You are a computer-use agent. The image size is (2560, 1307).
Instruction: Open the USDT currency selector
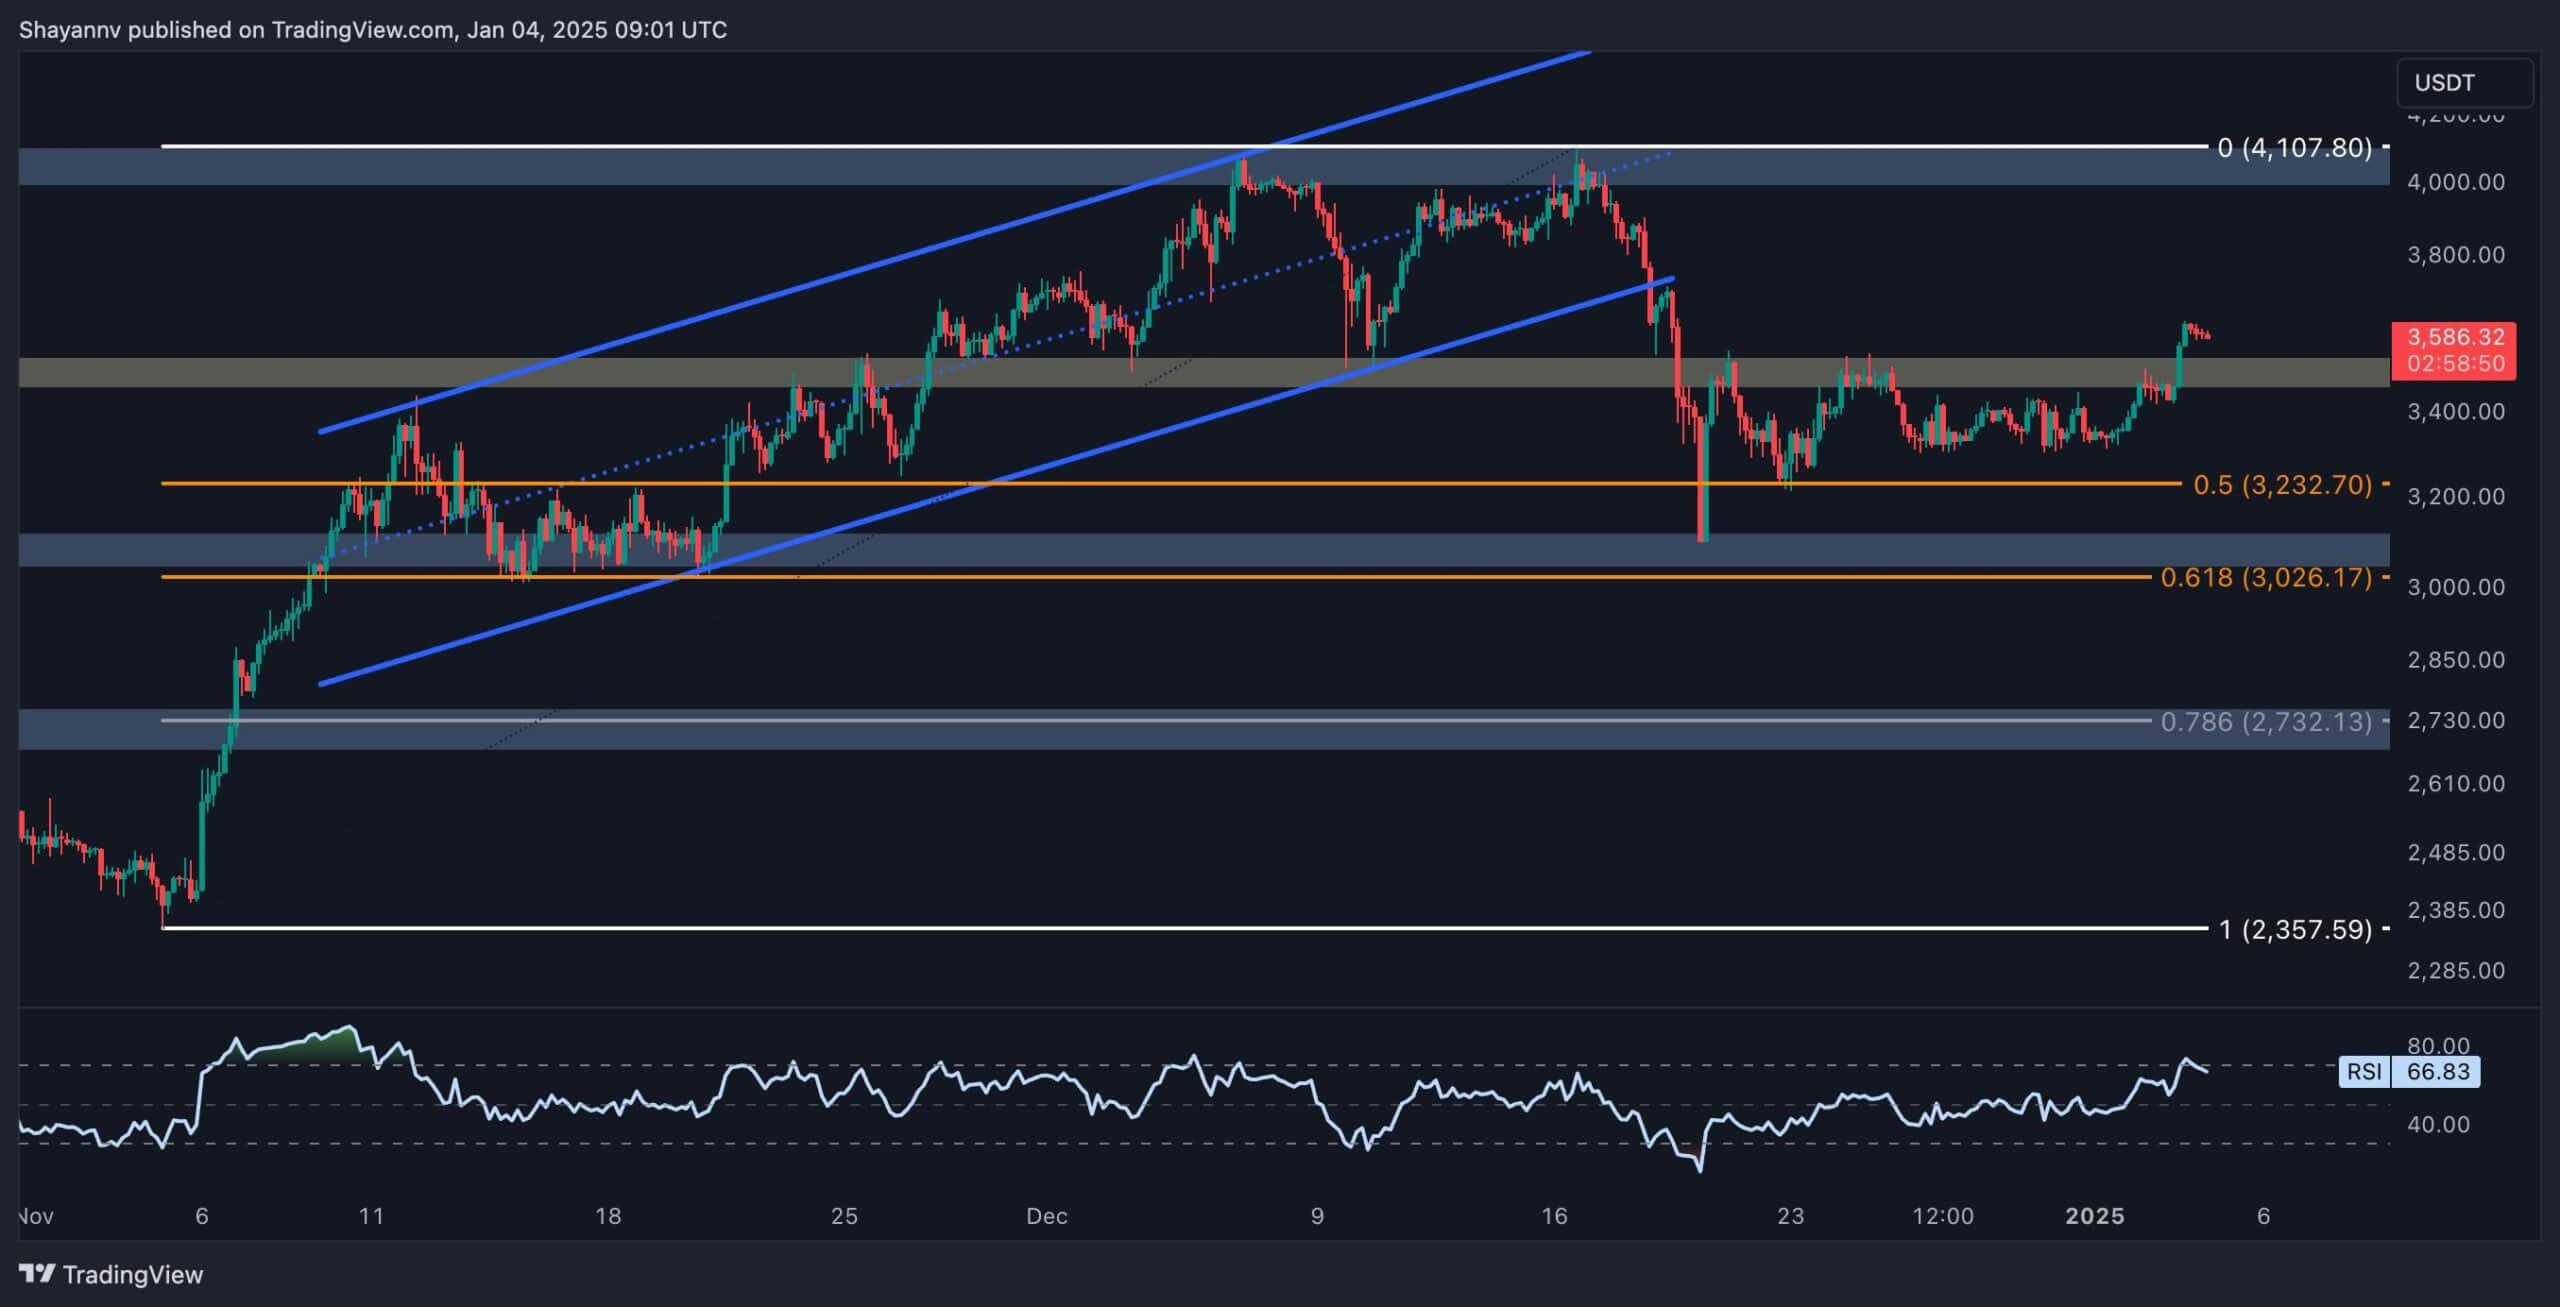click(2444, 83)
